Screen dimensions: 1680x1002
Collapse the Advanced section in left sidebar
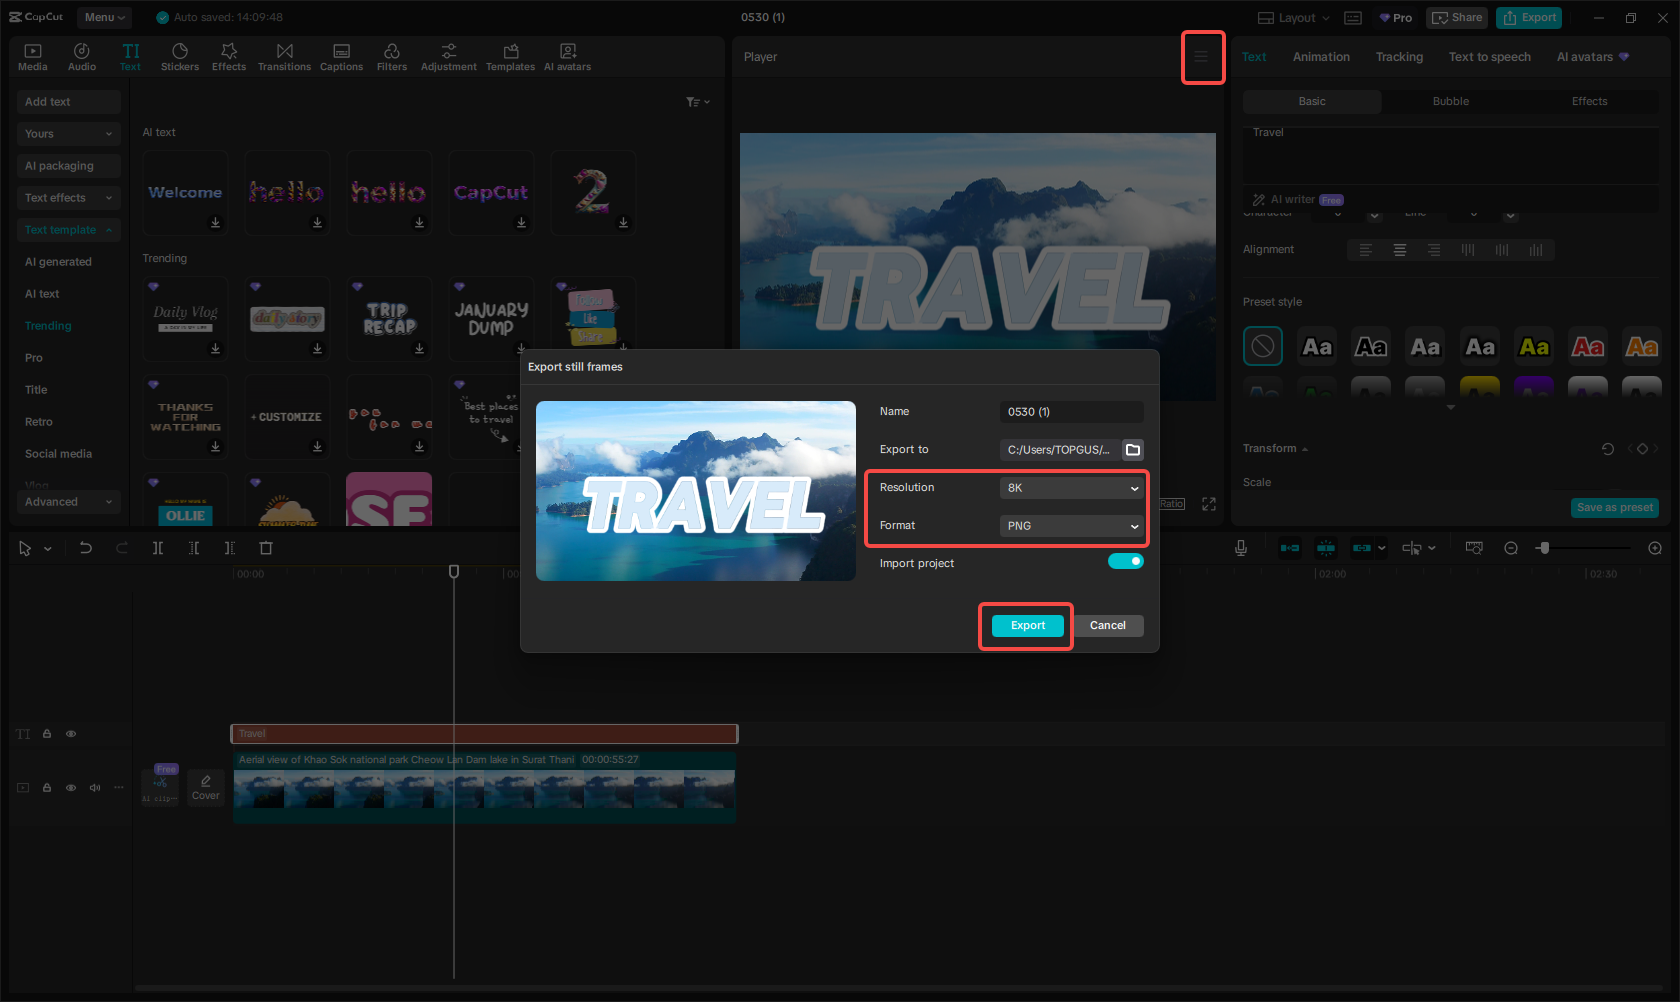click(x=68, y=501)
